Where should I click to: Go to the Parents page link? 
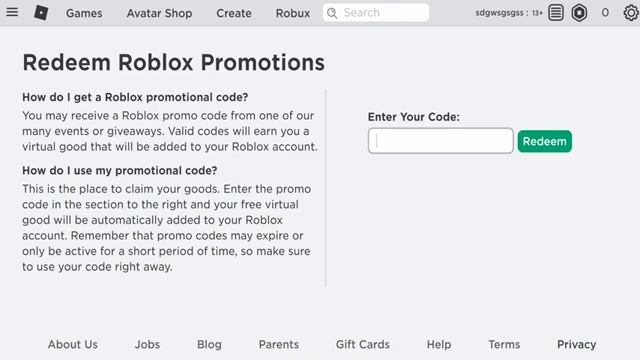coord(279,344)
